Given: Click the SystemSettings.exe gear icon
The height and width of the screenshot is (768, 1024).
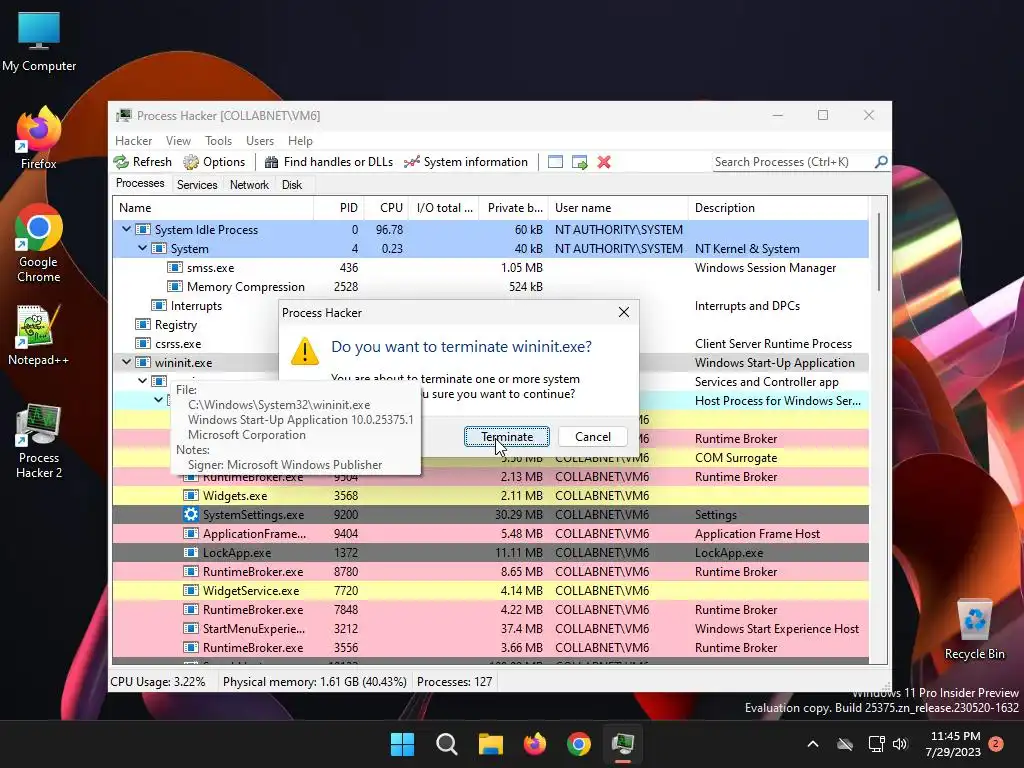Looking at the screenshot, I should (x=191, y=515).
